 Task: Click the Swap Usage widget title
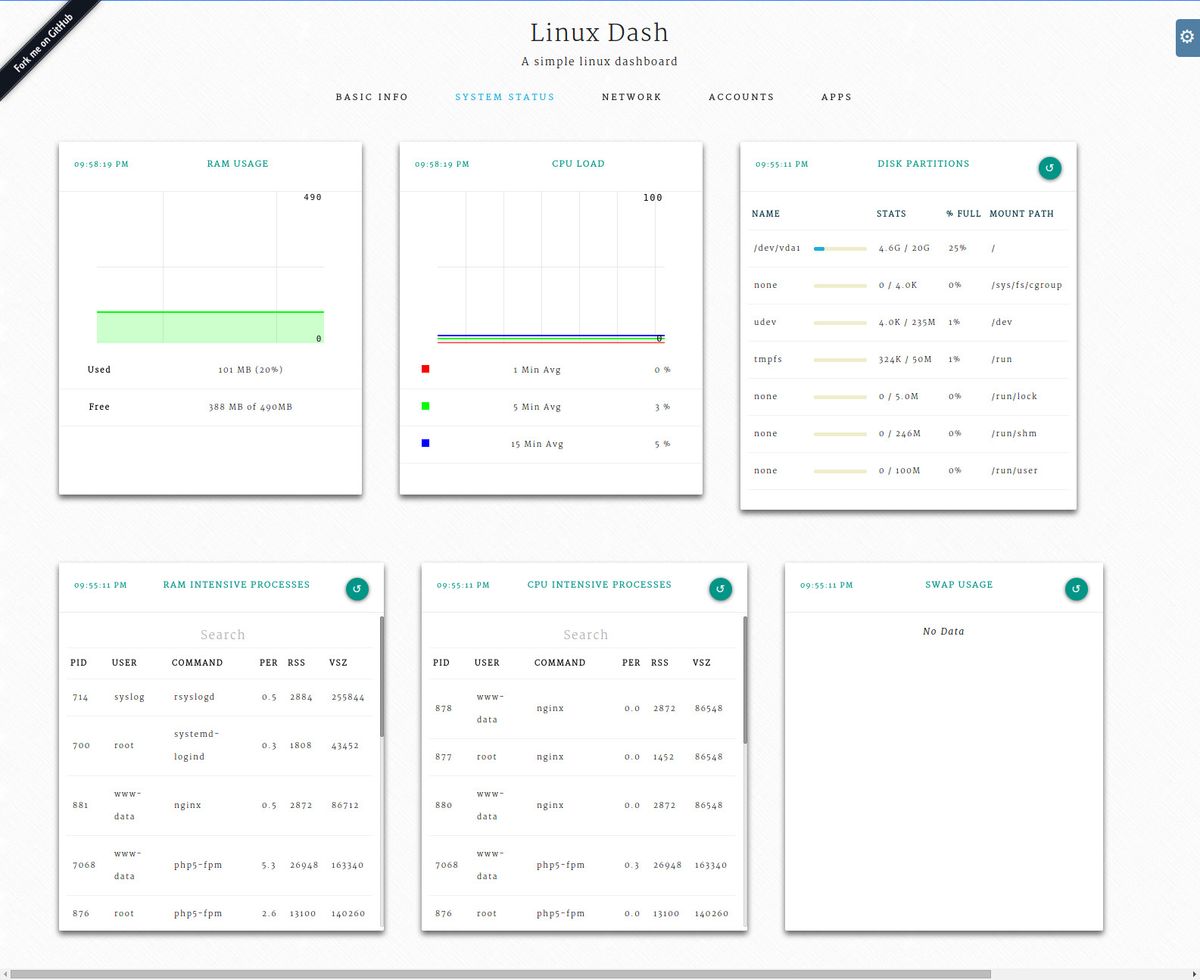pyautogui.click(x=959, y=585)
